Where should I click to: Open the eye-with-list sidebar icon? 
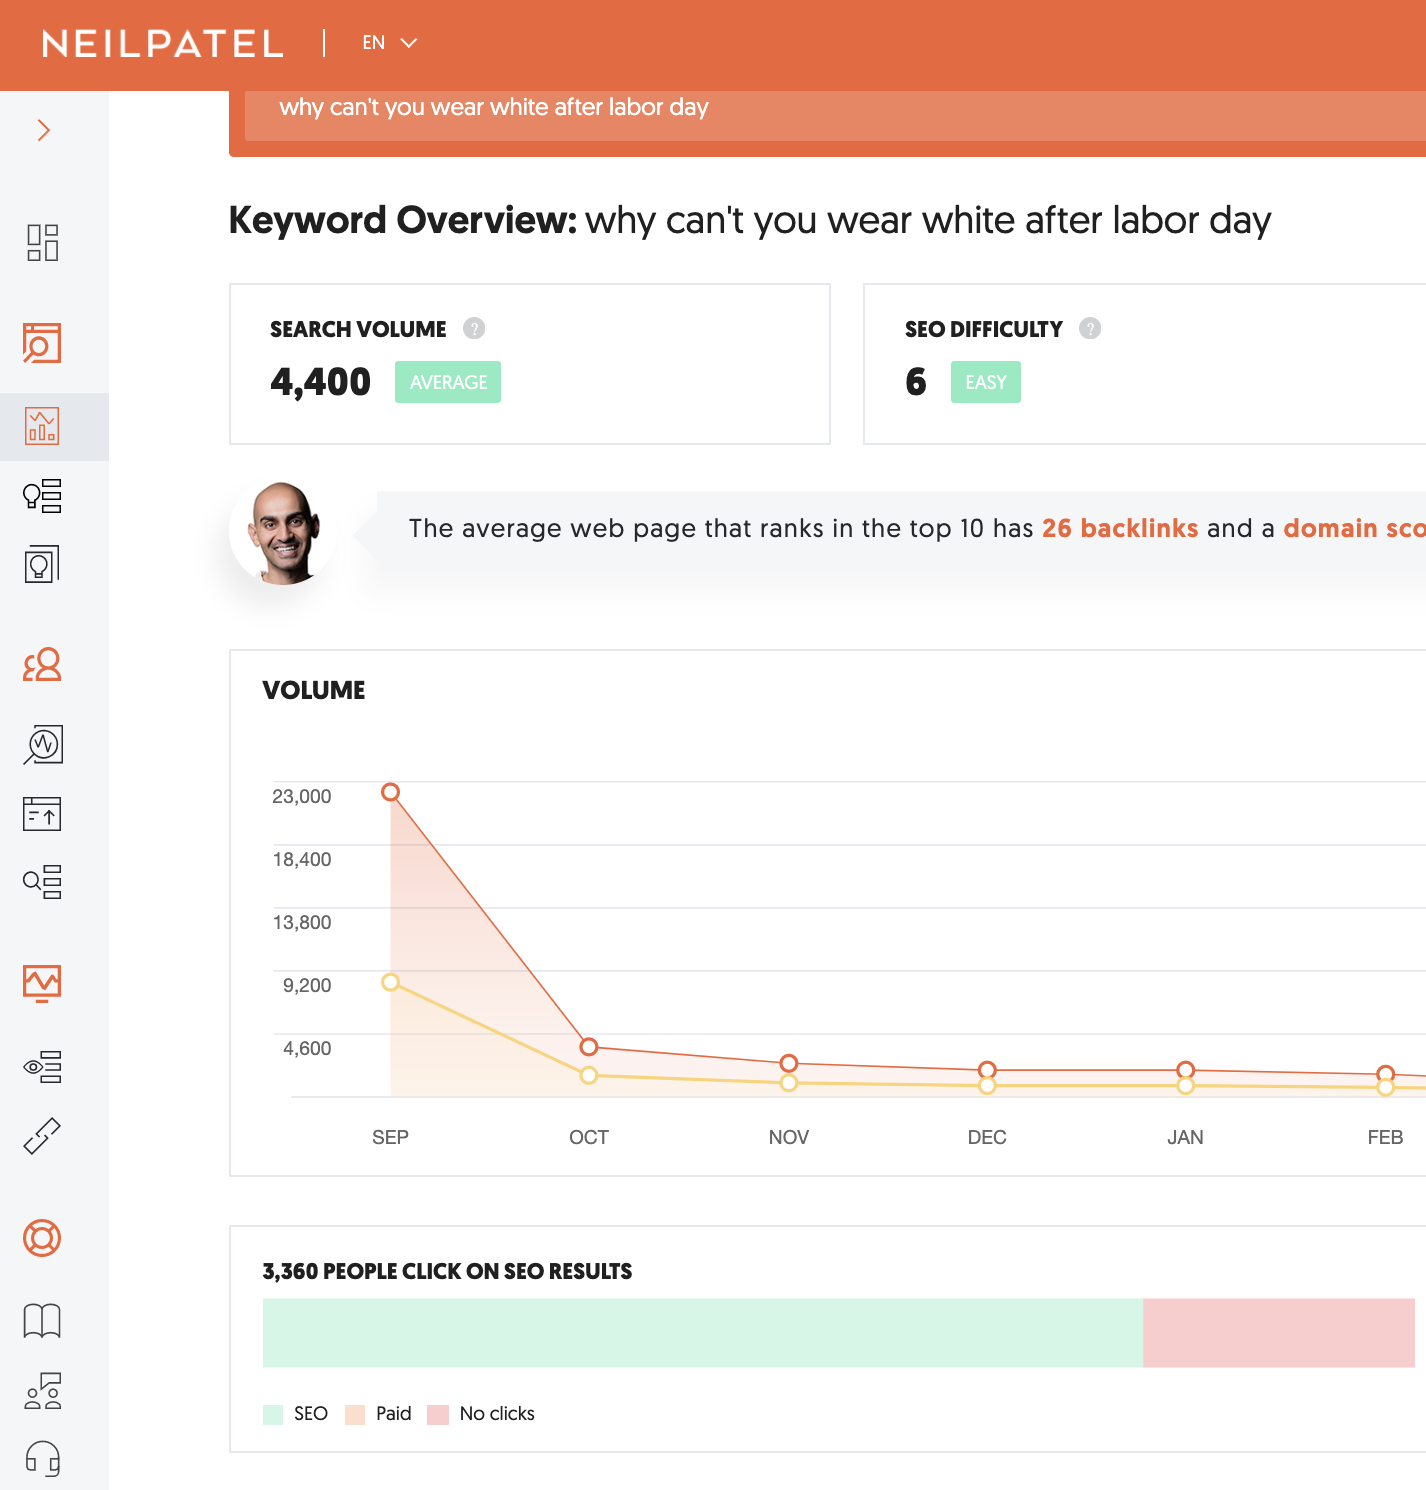pos(42,1067)
